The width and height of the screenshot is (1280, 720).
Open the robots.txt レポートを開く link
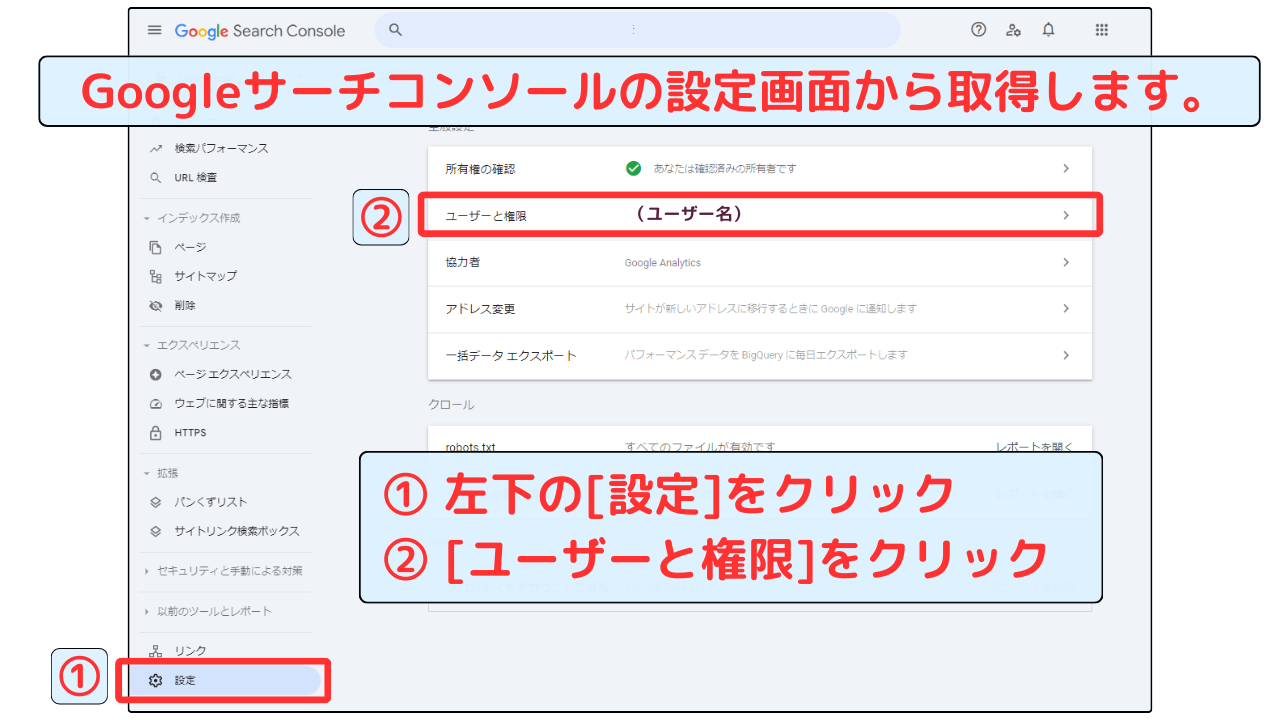(x=1034, y=446)
